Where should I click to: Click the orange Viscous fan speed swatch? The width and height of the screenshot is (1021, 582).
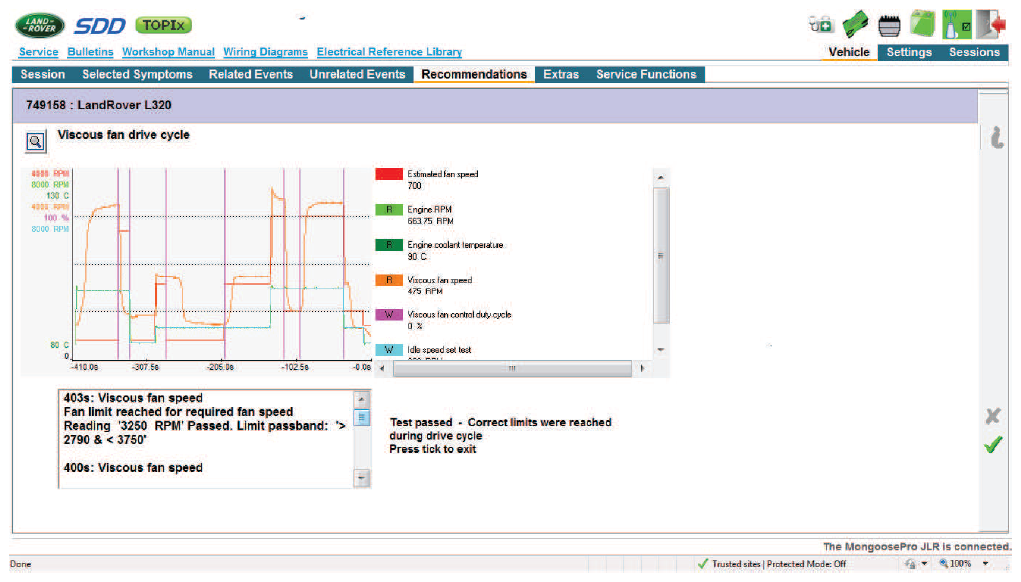click(389, 280)
